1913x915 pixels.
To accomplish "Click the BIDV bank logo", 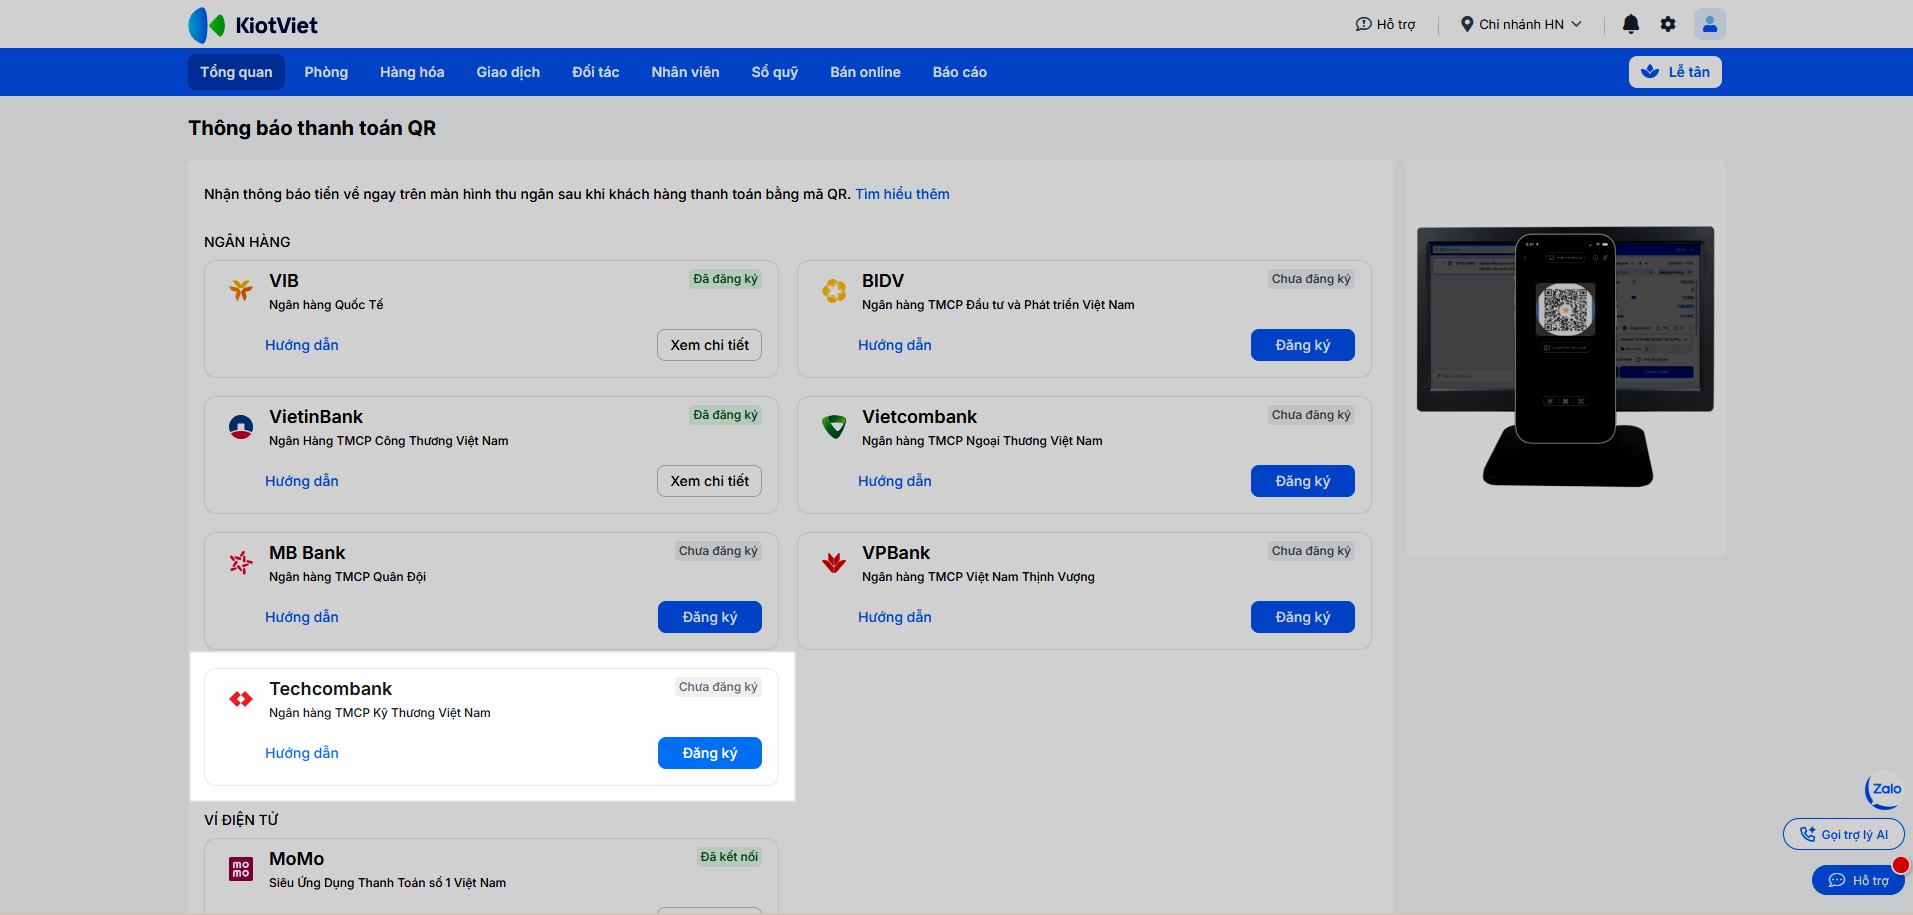I will (x=834, y=290).
